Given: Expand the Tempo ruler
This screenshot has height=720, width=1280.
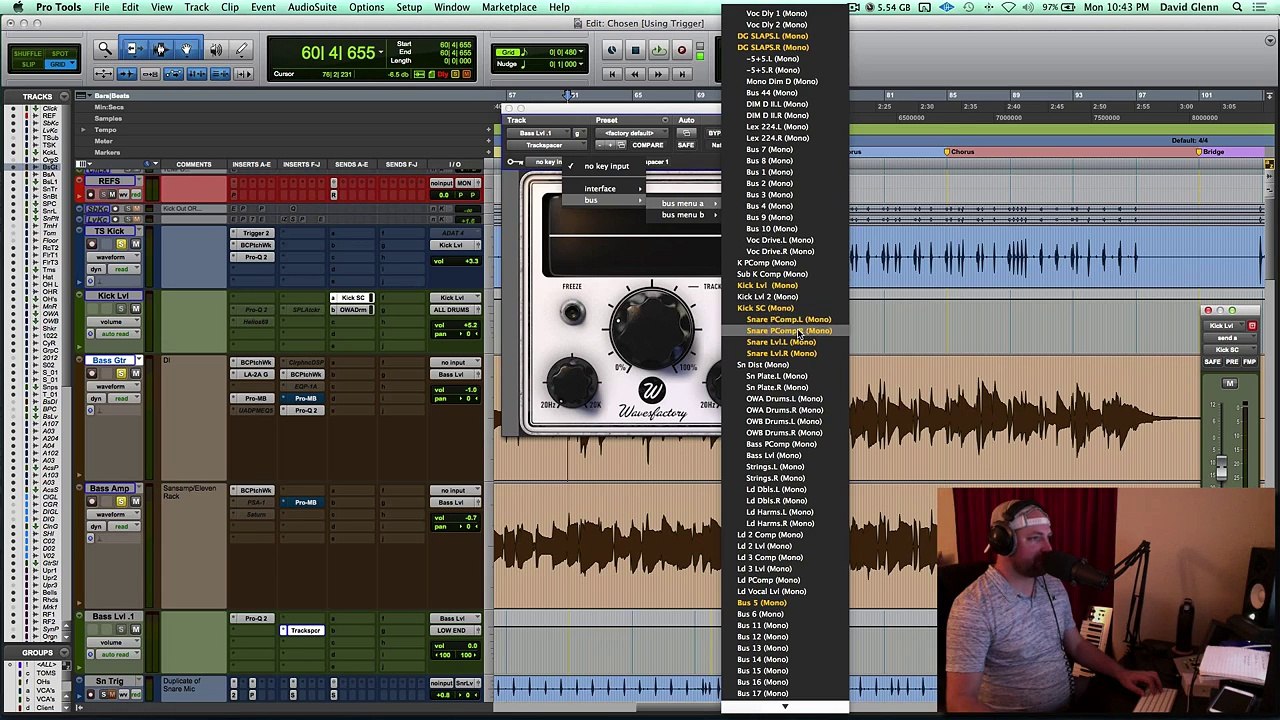Looking at the screenshot, I should pos(83,130).
